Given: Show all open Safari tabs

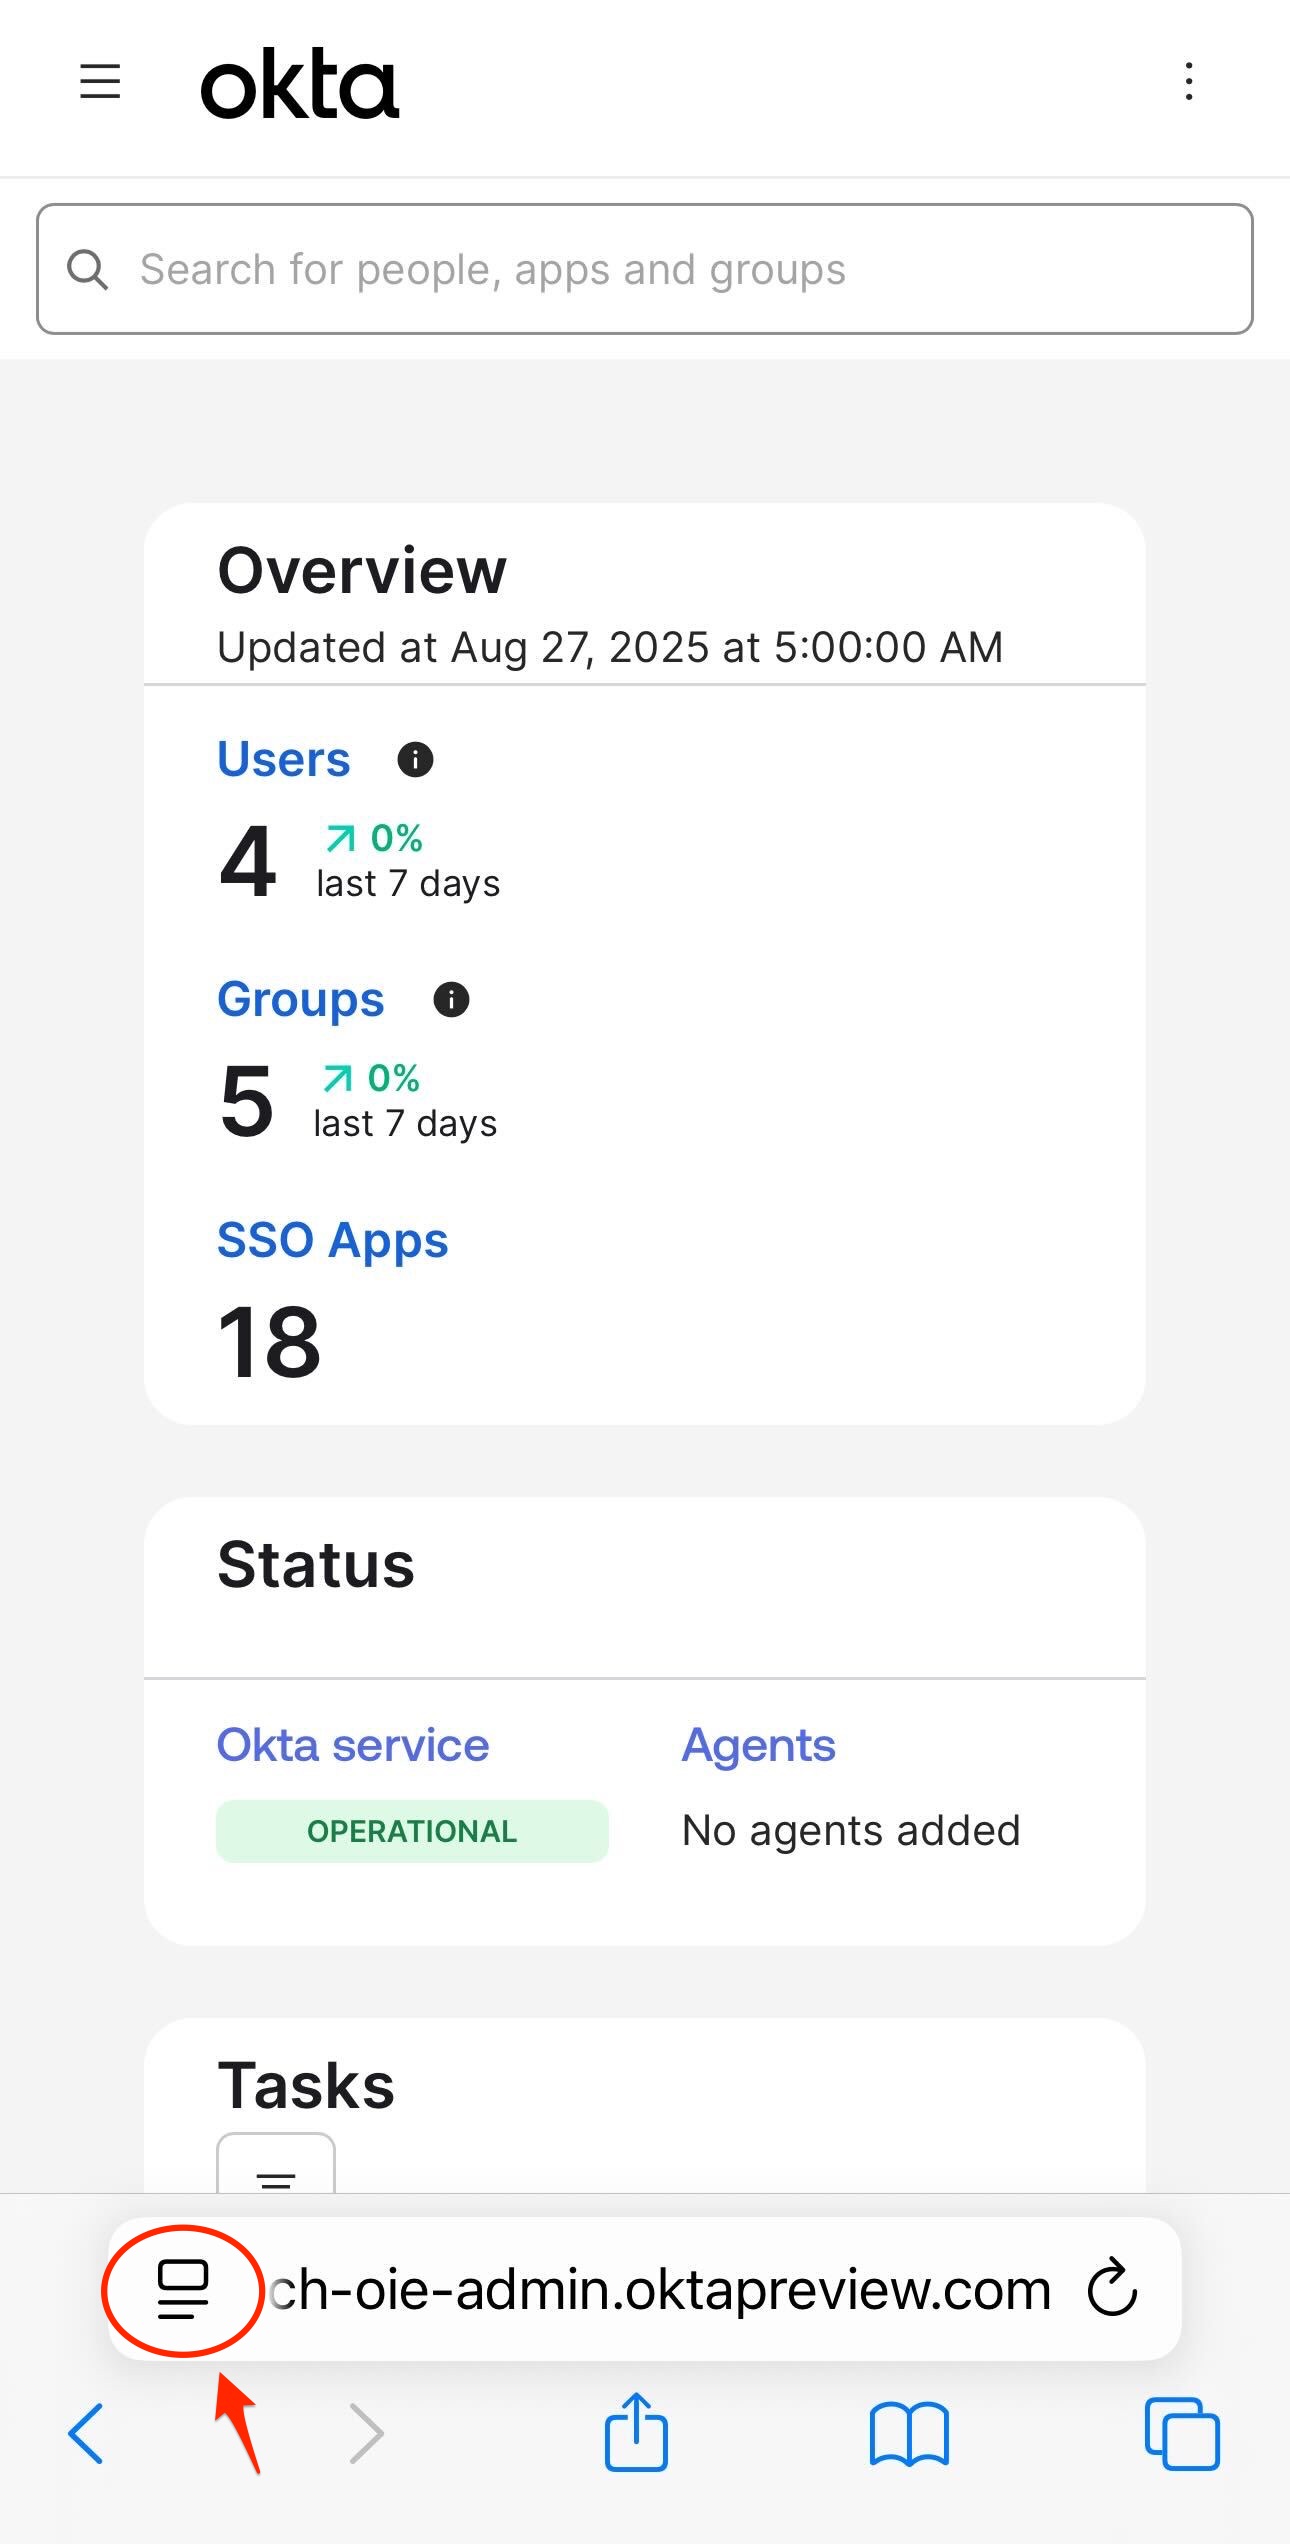Looking at the screenshot, I should (1182, 2433).
